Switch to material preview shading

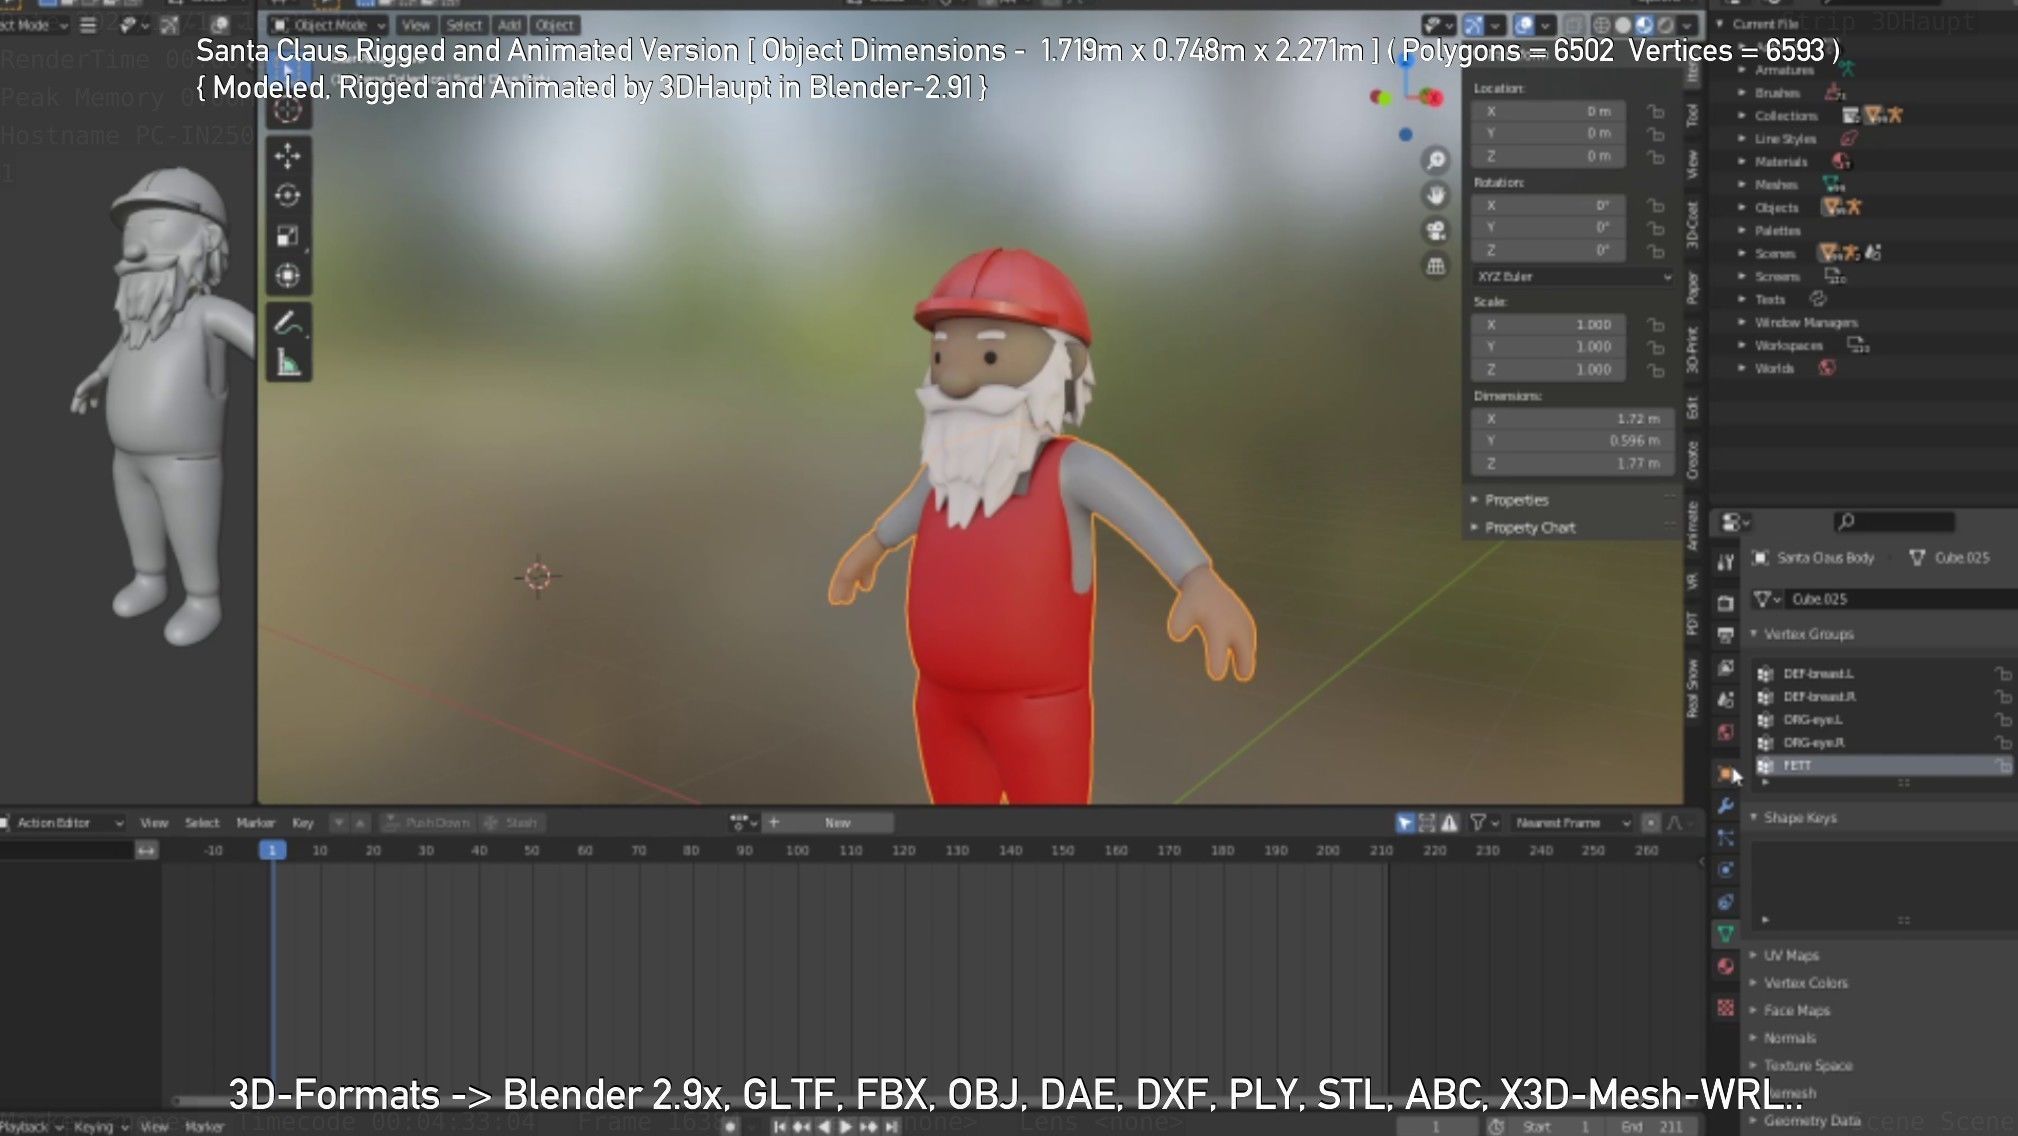(x=1644, y=25)
